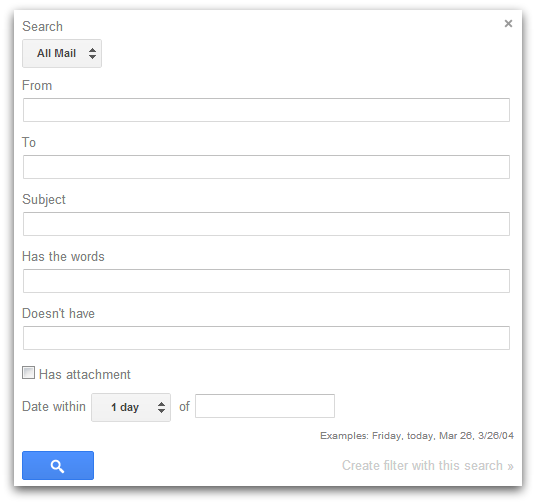
Task: Focus the From text field
Action: pyautogui.click(x=266, y=110)
